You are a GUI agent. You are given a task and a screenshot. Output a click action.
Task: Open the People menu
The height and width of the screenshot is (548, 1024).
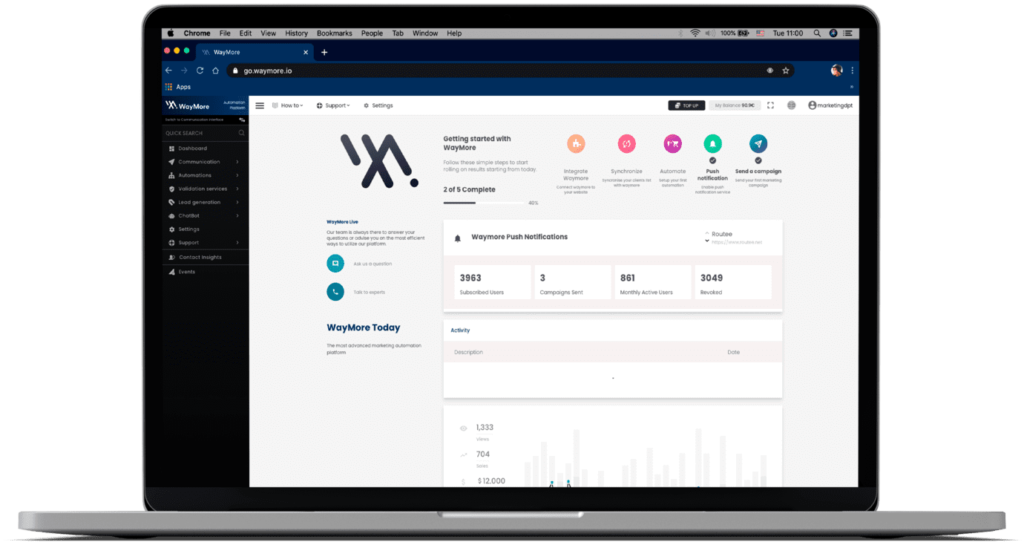[x=372, y=33]
